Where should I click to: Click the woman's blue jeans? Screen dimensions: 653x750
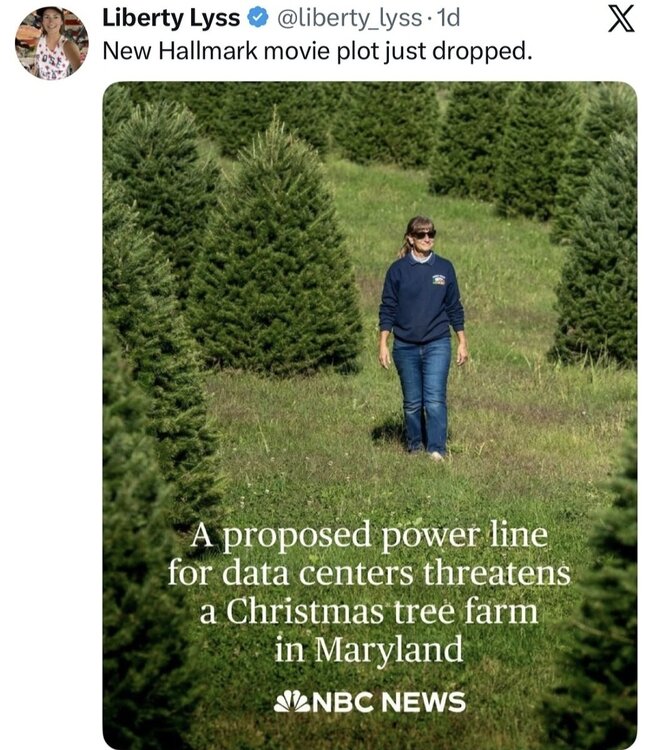tap(422, 390)
